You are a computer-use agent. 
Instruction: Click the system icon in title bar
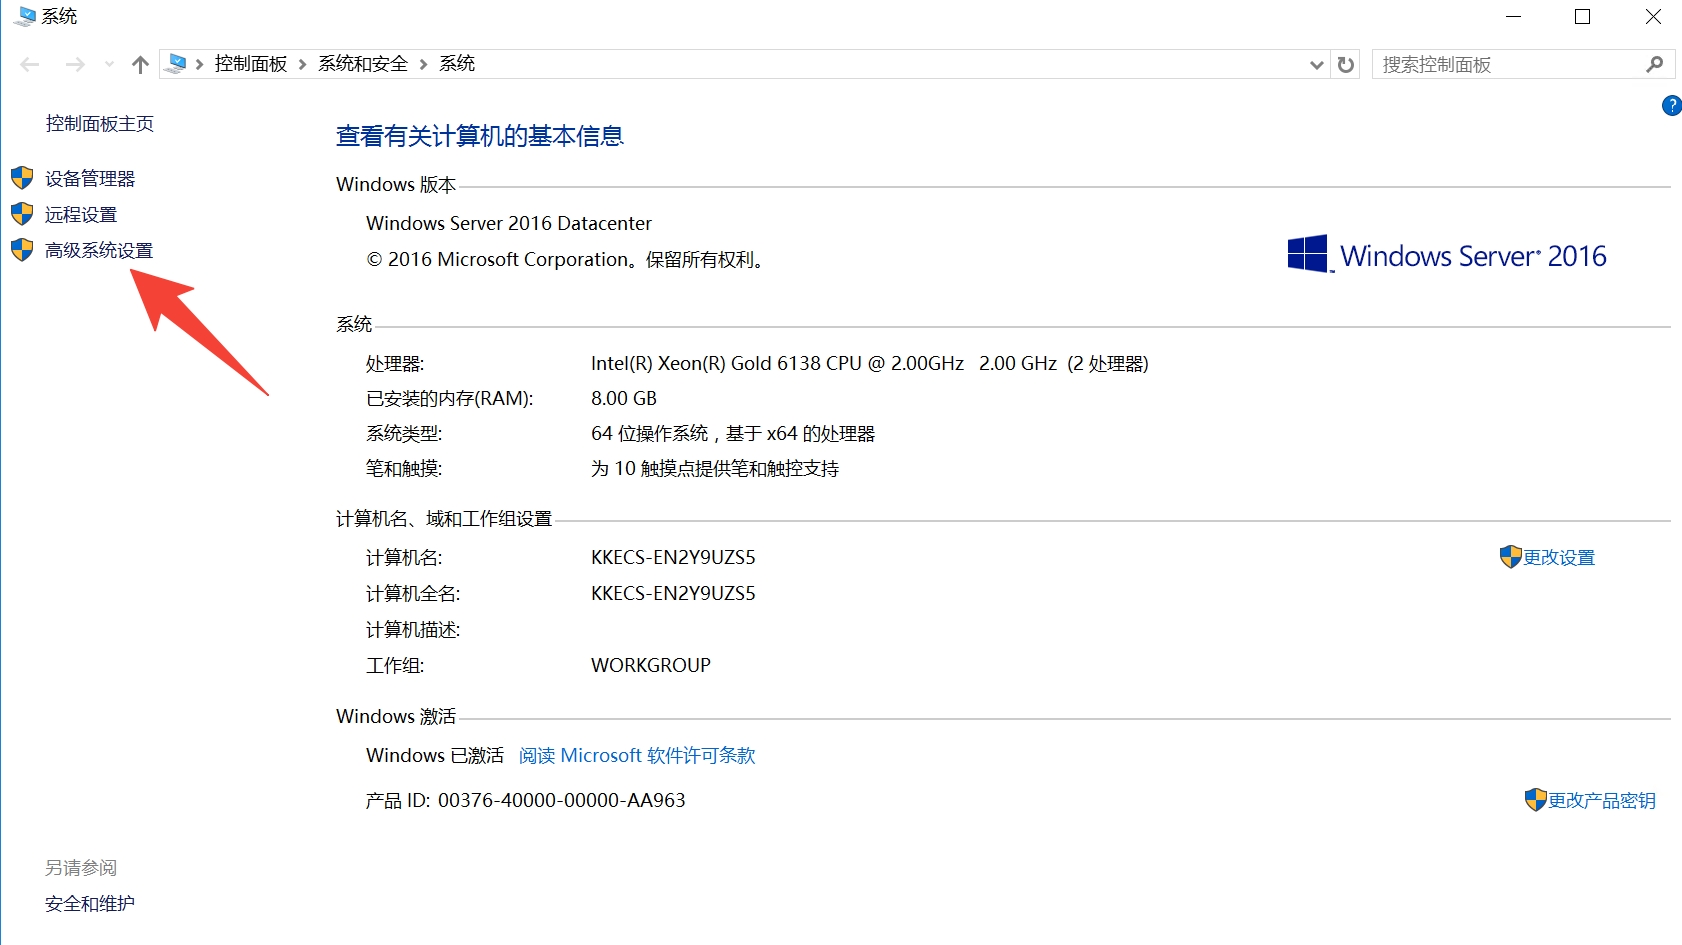(x=24, y=17)
